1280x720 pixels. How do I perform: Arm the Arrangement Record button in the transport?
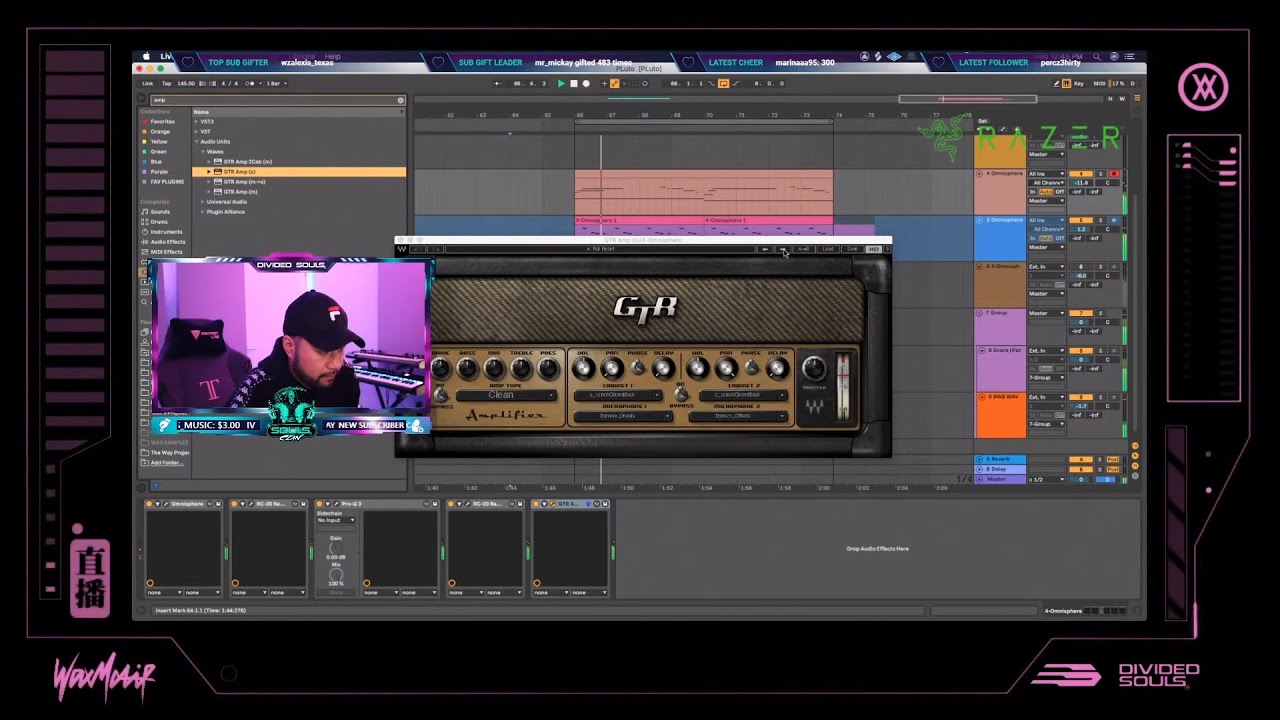[x=586, y=83]
